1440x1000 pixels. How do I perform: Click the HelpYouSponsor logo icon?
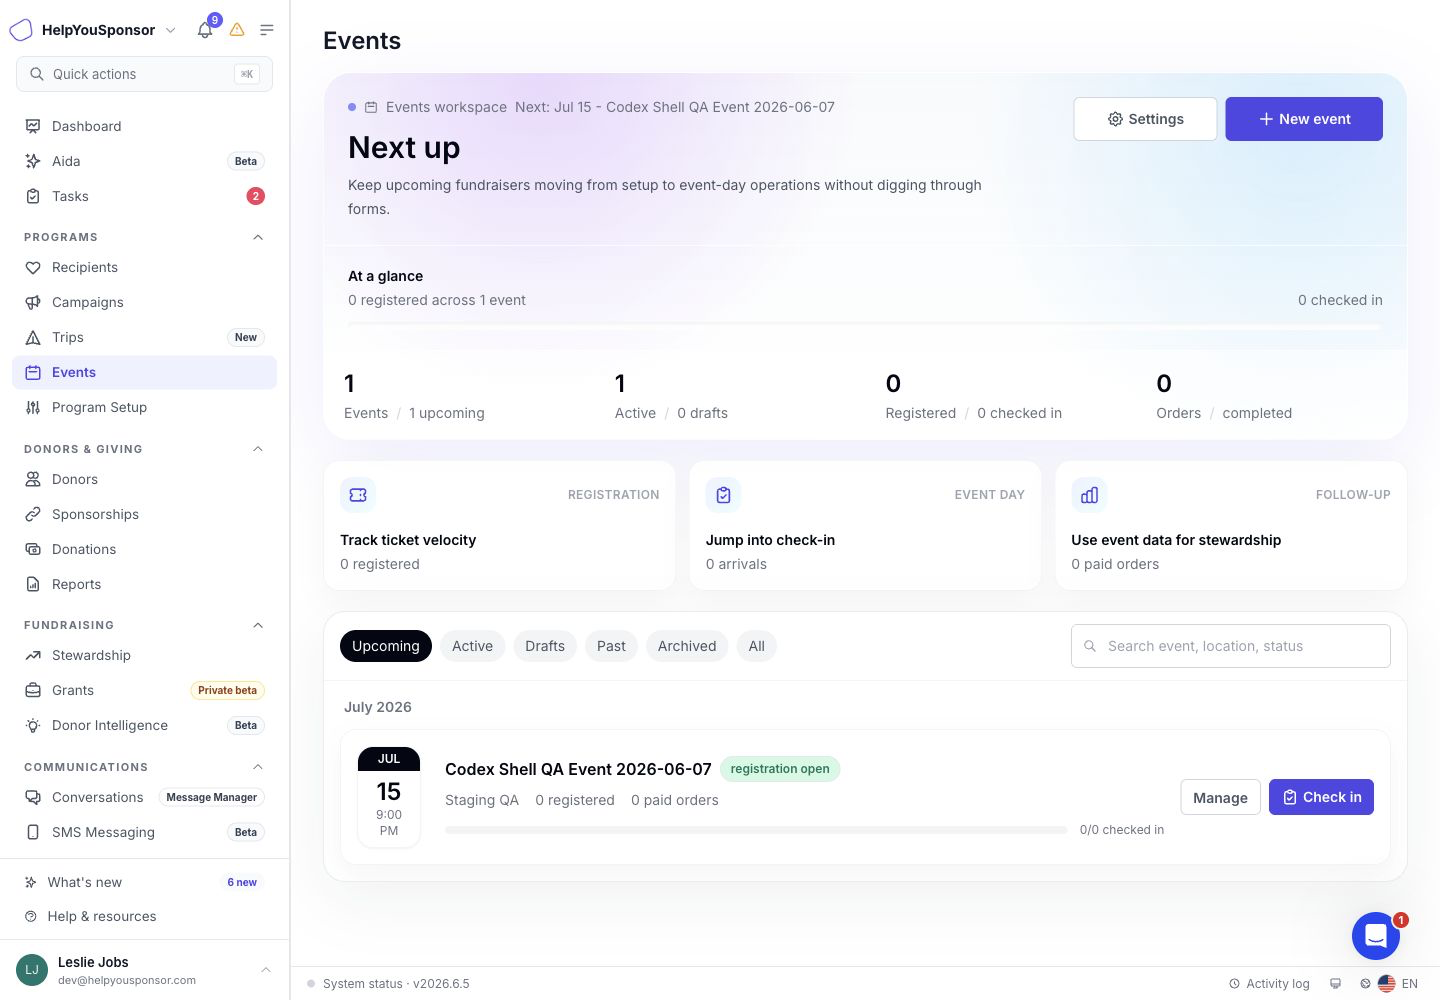coord(21,30)
